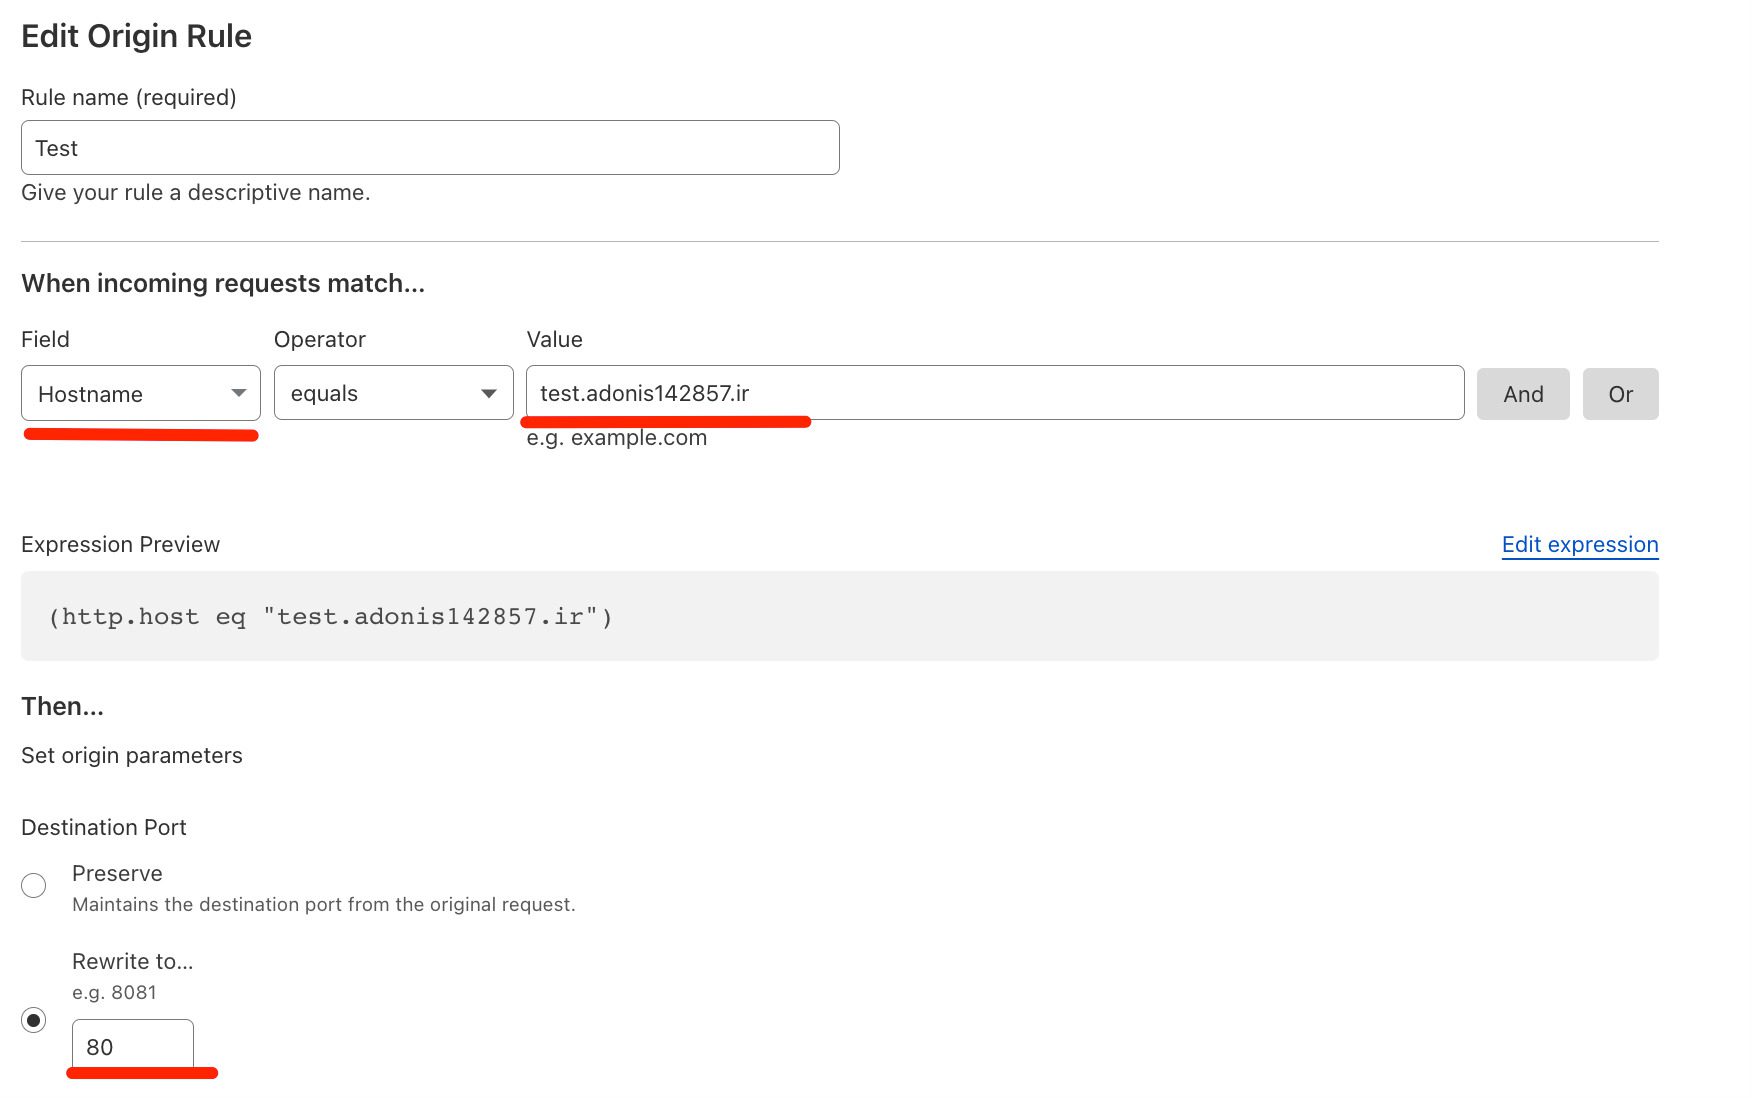Click the Rewrite to... option label
Screen dimensions: 1752x1098
(x=132, y=961)
